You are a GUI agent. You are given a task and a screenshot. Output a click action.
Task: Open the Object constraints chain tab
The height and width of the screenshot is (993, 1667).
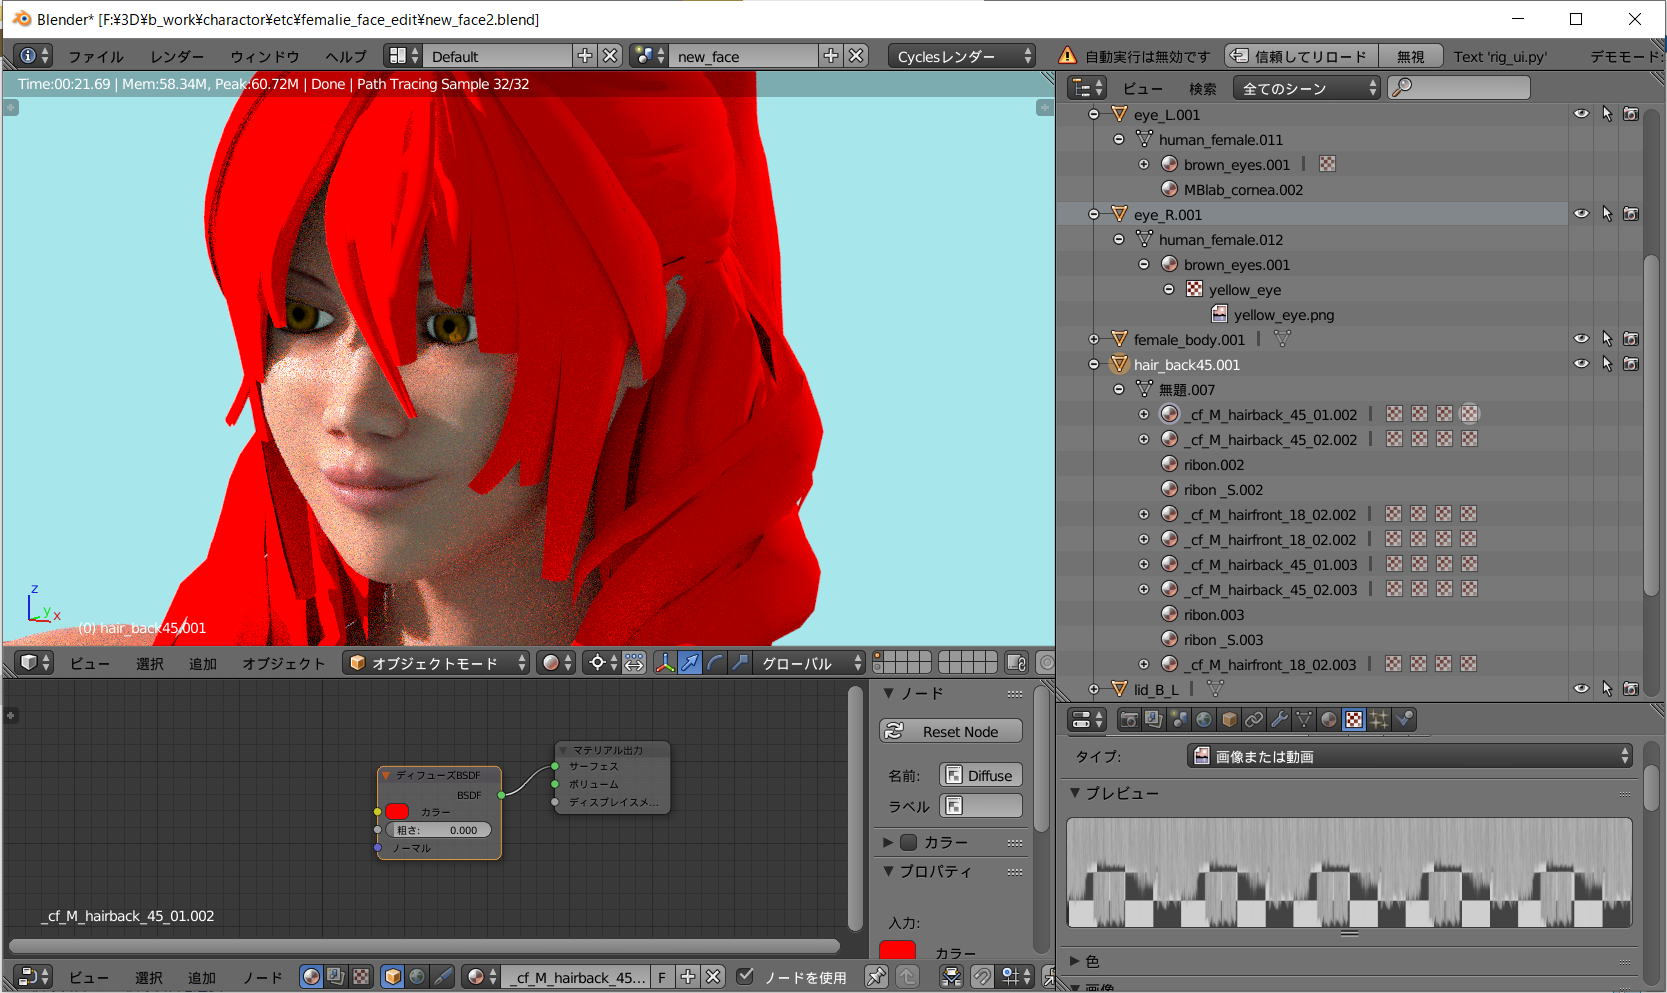pos(1254,720)
